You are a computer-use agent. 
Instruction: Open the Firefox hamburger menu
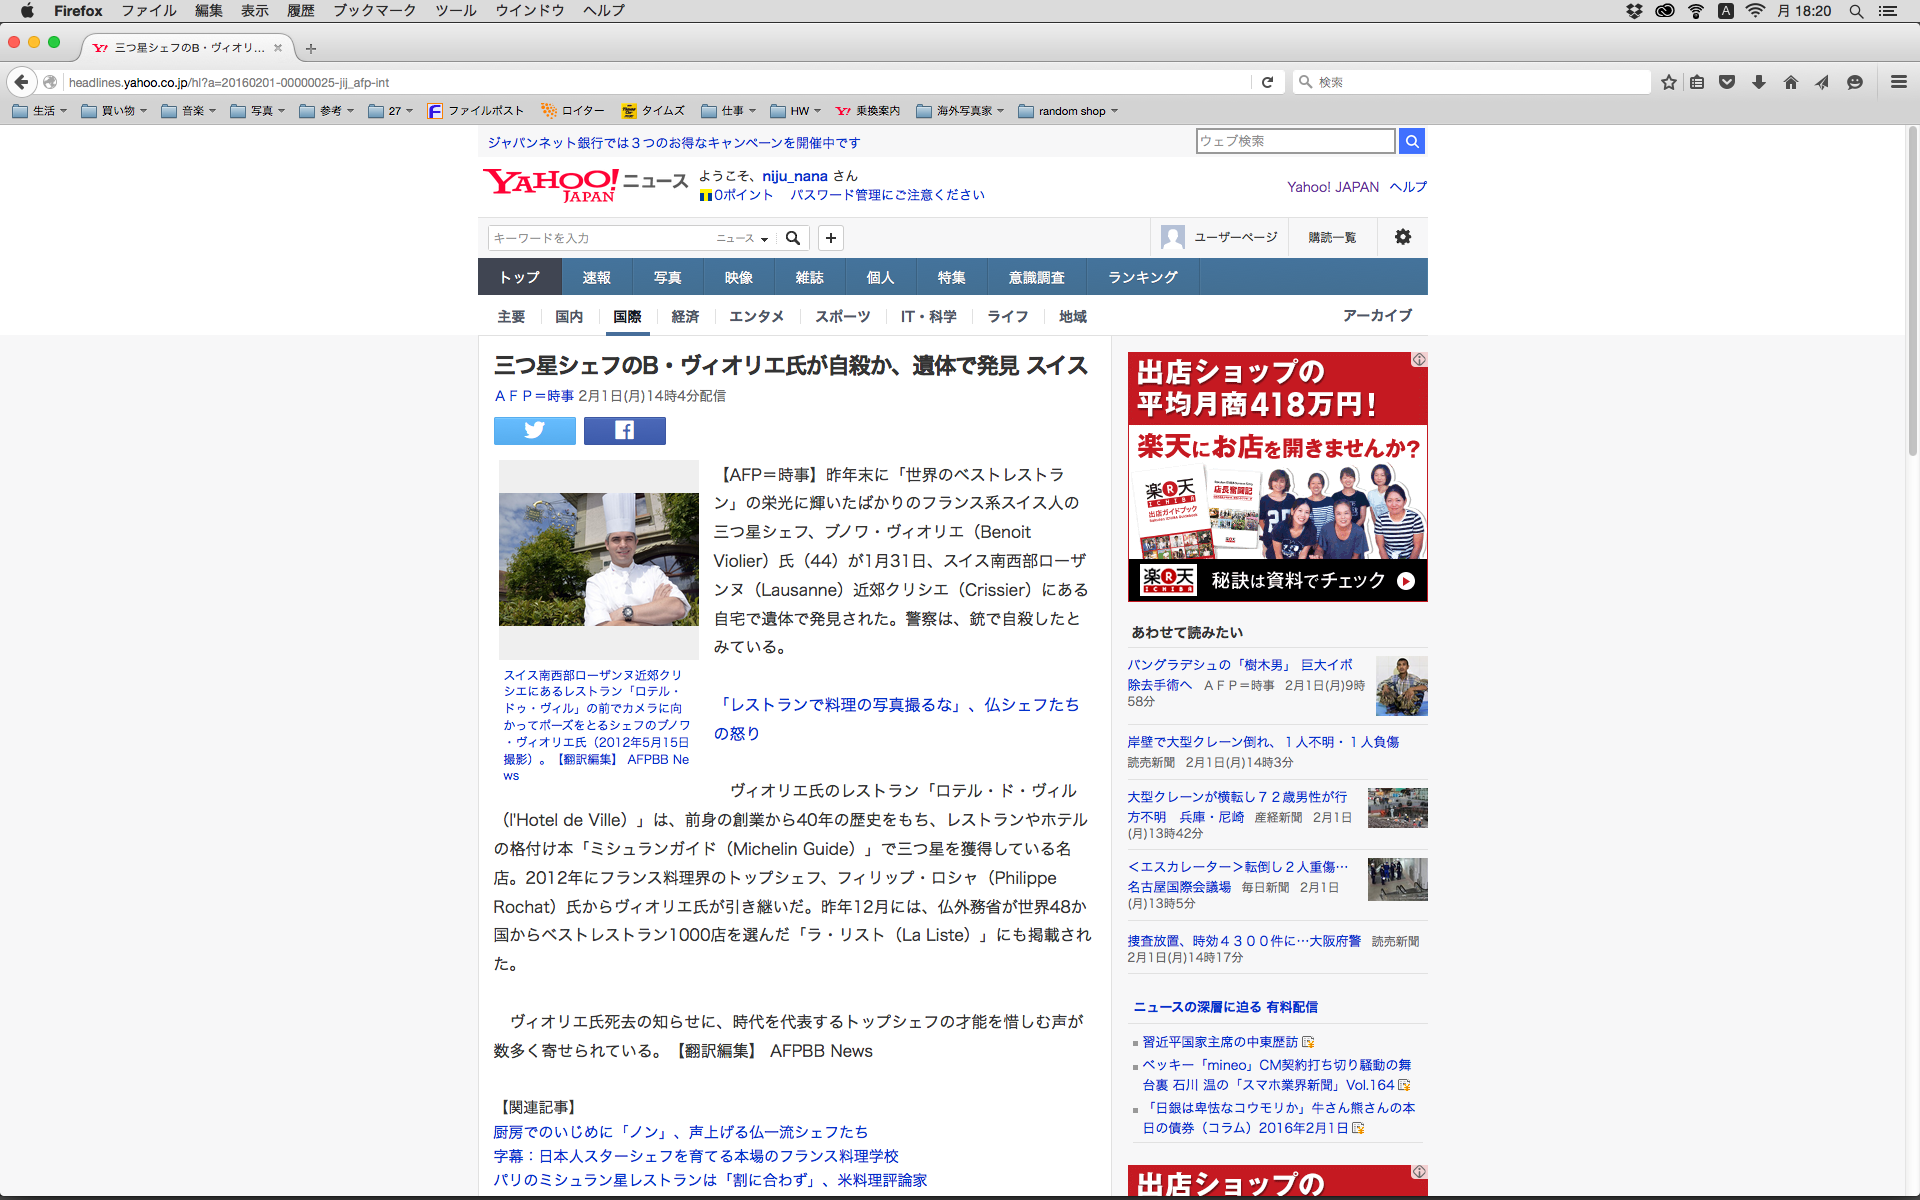1898,82
